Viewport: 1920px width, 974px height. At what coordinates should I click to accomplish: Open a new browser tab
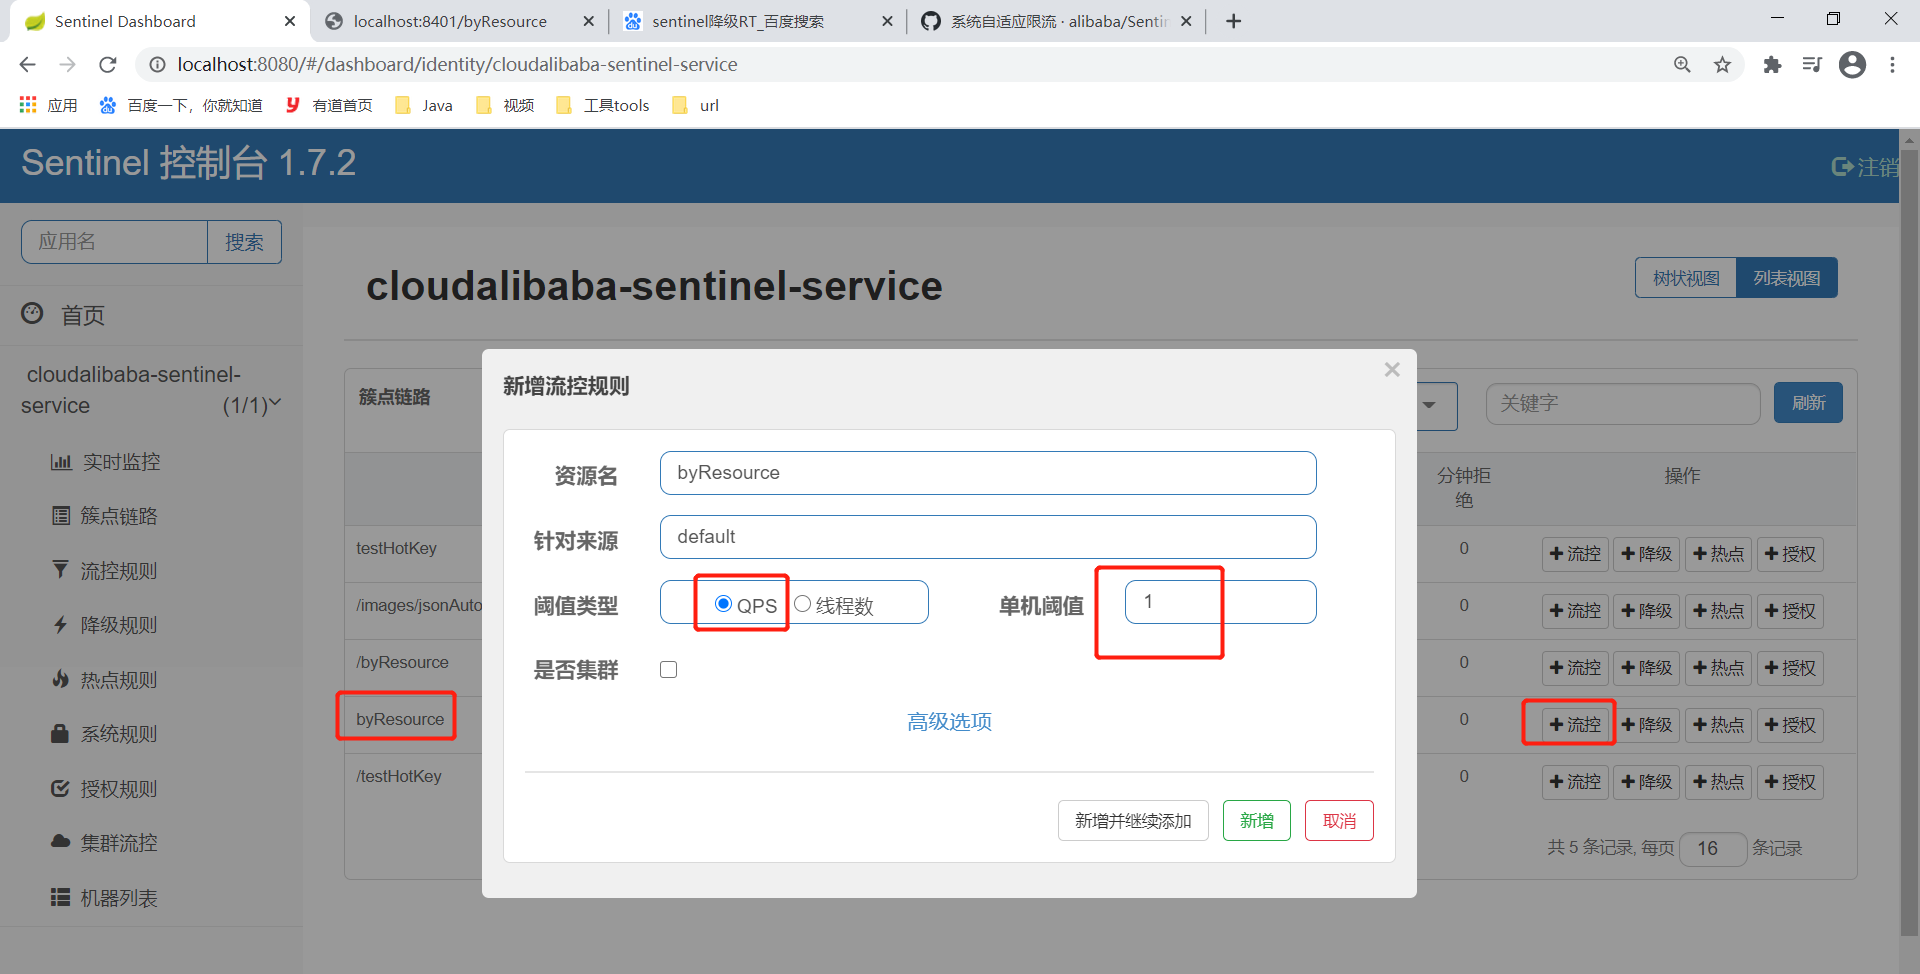pos(1234,21)
